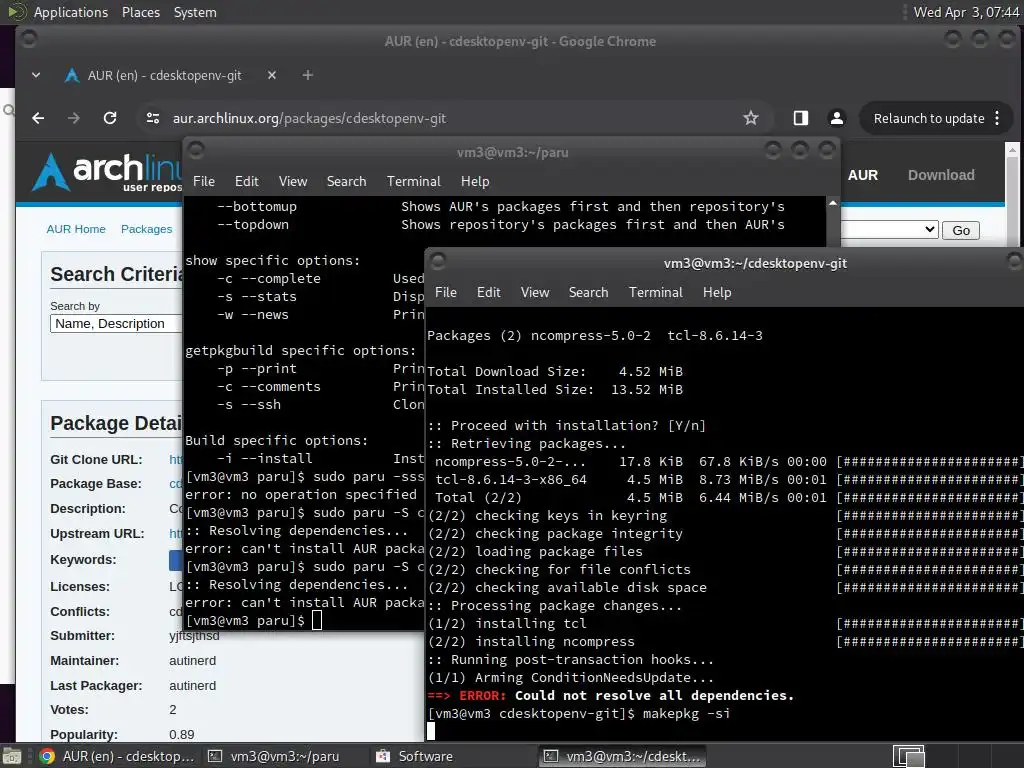This screenshot has width=1024, height=768.
Task: Open Terminal menu in cdesktopenv-git terminal
Action: pos(656,293)
